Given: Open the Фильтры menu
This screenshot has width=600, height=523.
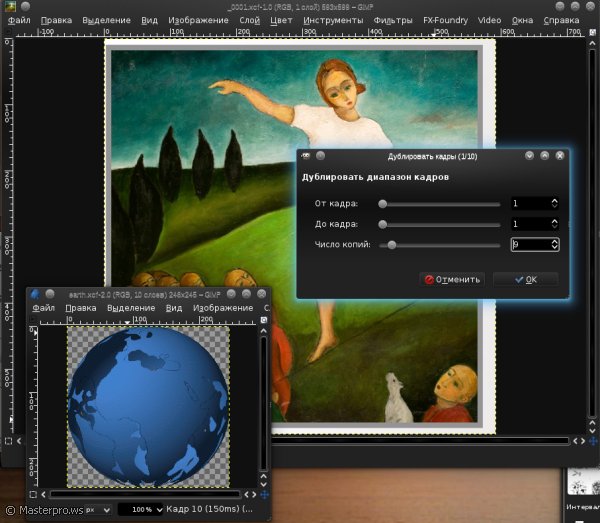Looking at the screenshot, I should (393, 20).
